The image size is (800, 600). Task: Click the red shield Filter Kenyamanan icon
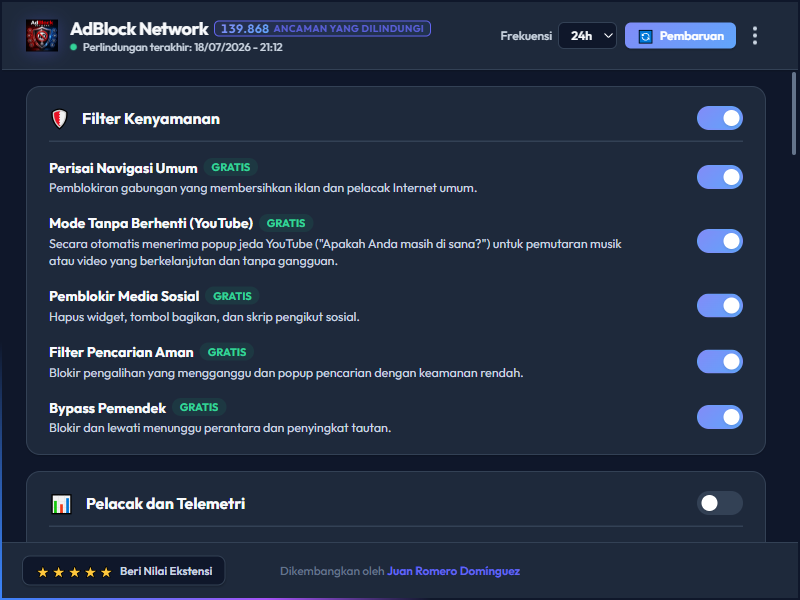point(60,119)
